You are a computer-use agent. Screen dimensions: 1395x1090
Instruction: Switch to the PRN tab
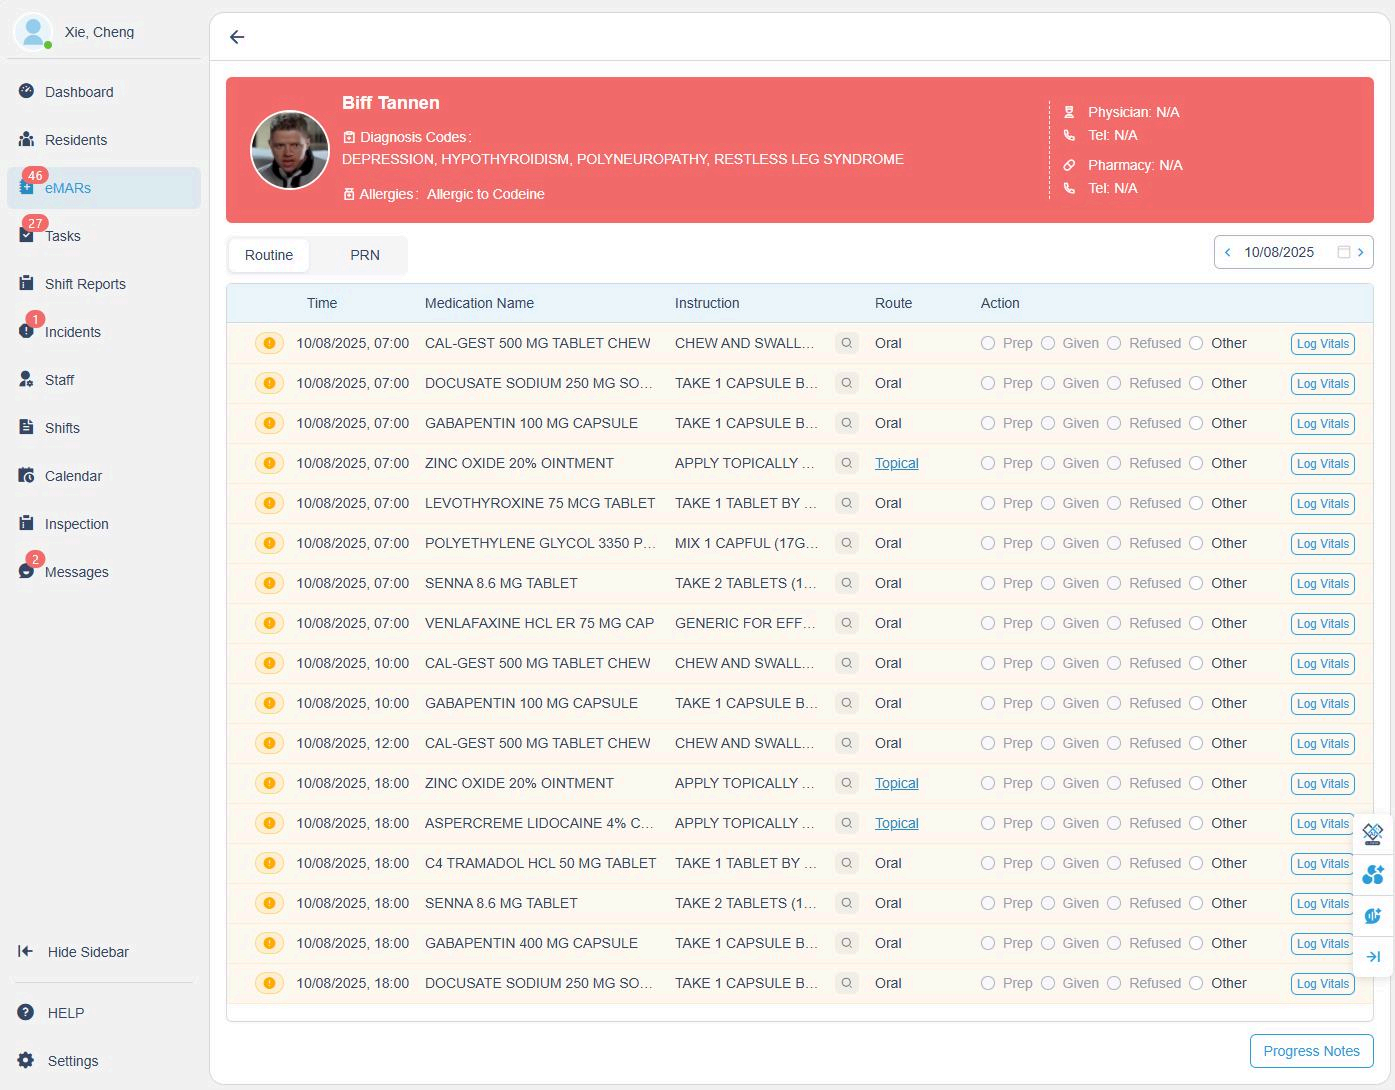(x=365, y=255)
